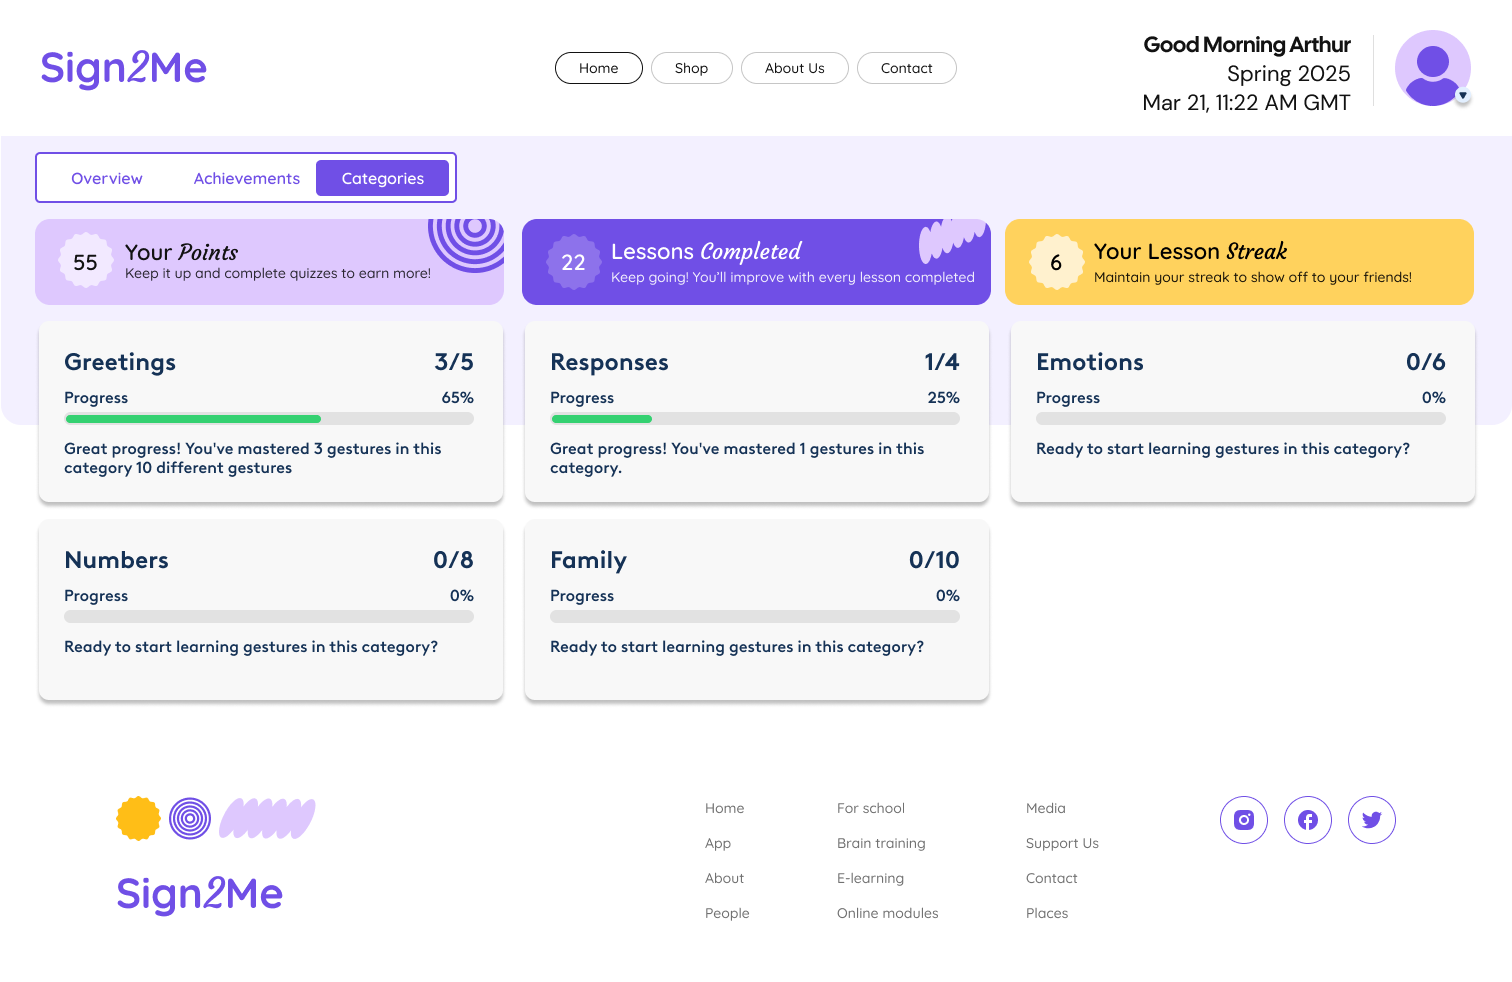Open the Responses category card
1512x982 pixels.
coord(756,411)
